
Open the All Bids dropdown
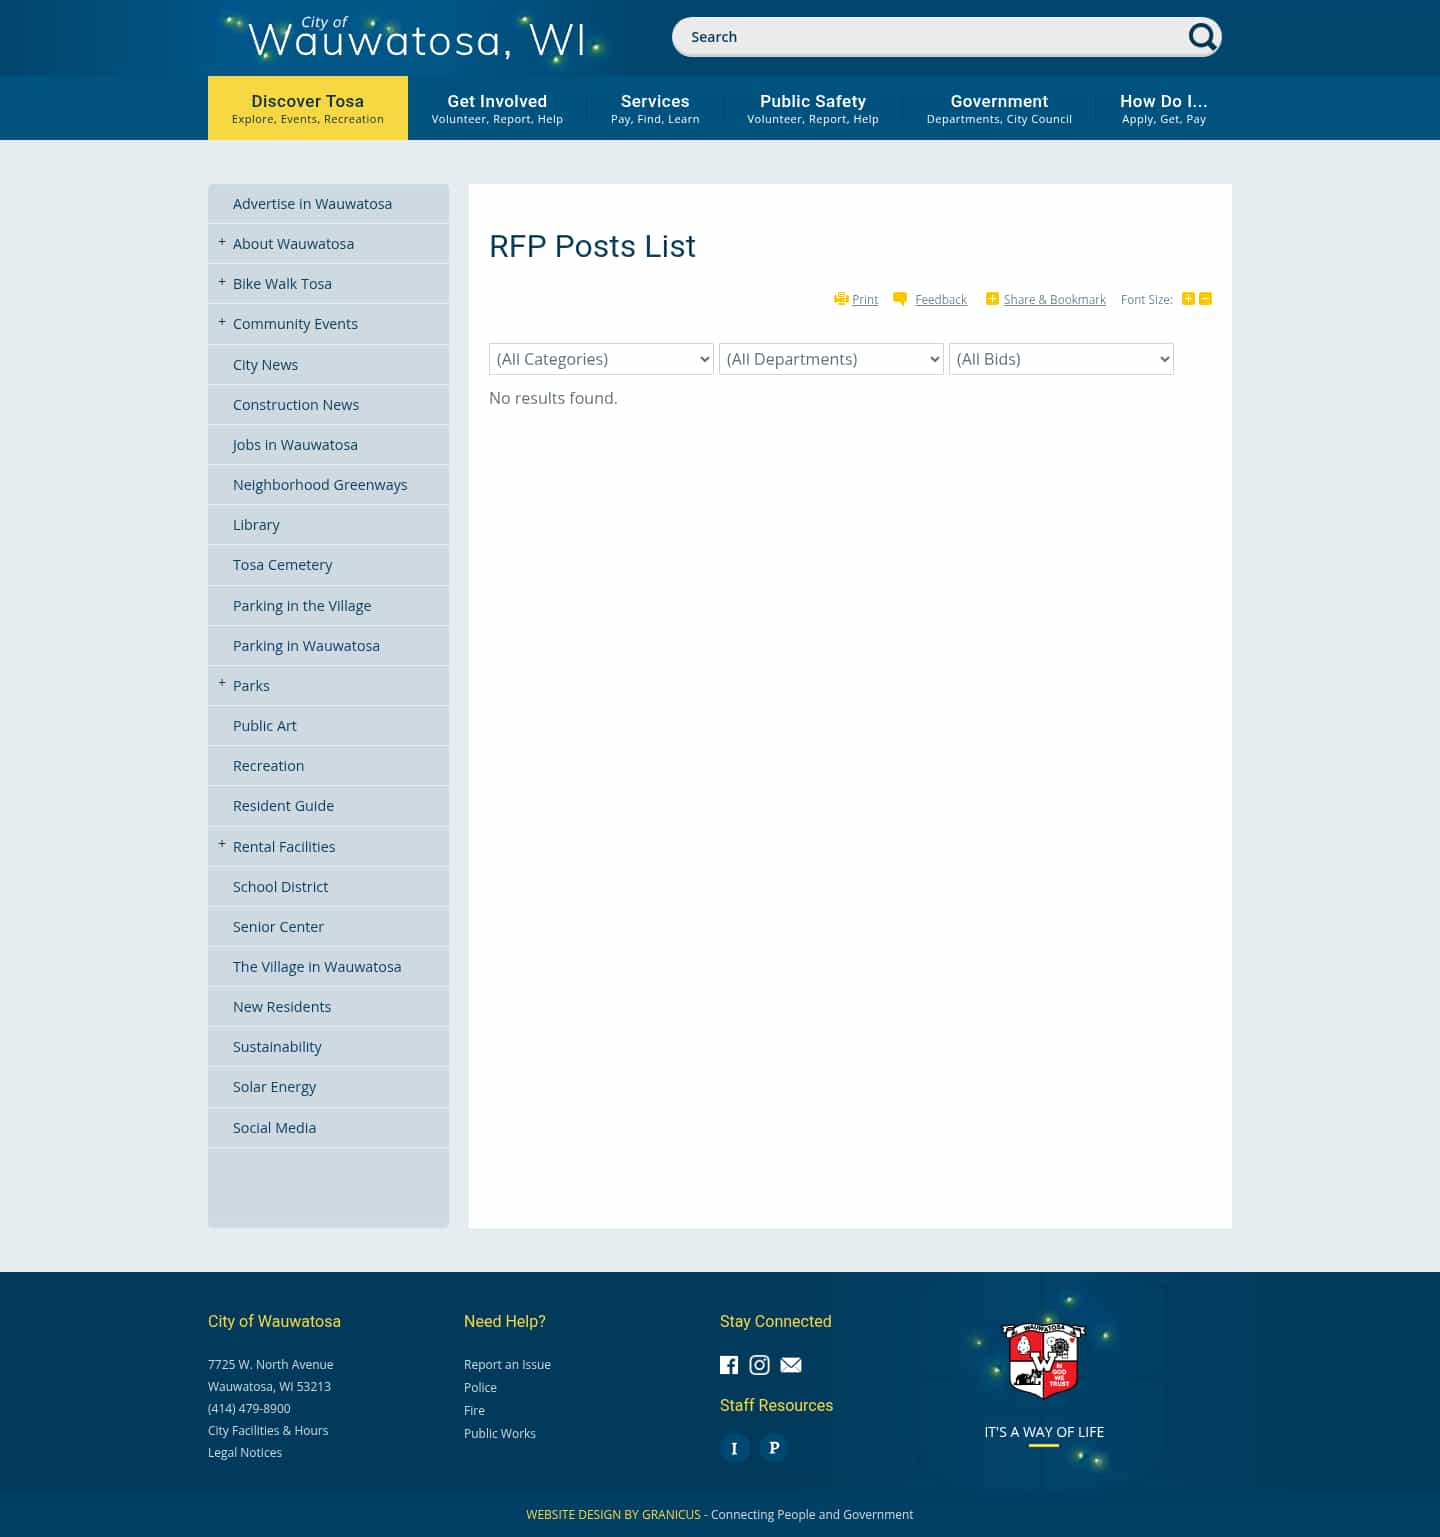click(x=1061, y=359)
